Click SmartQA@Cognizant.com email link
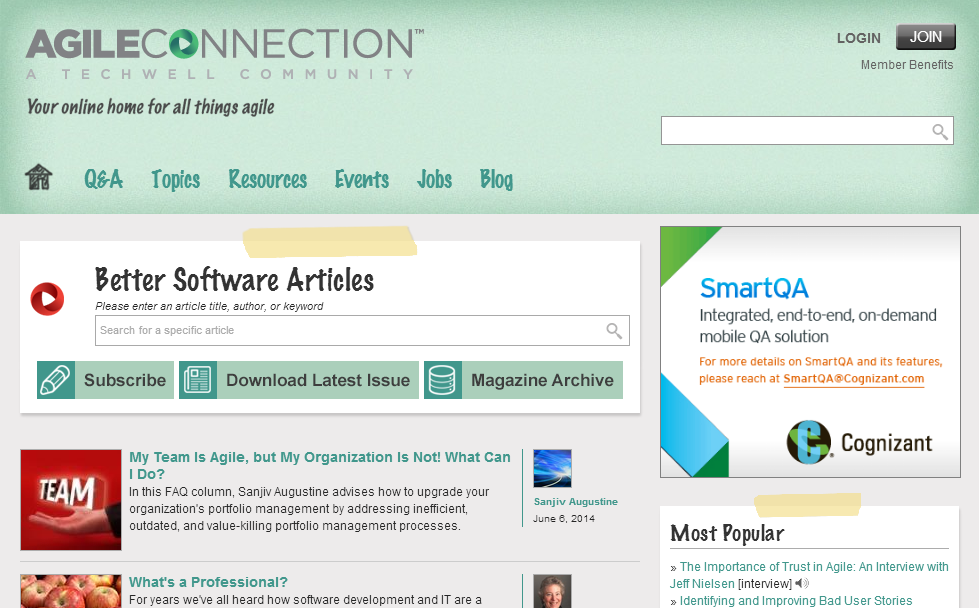 (854, 378)
